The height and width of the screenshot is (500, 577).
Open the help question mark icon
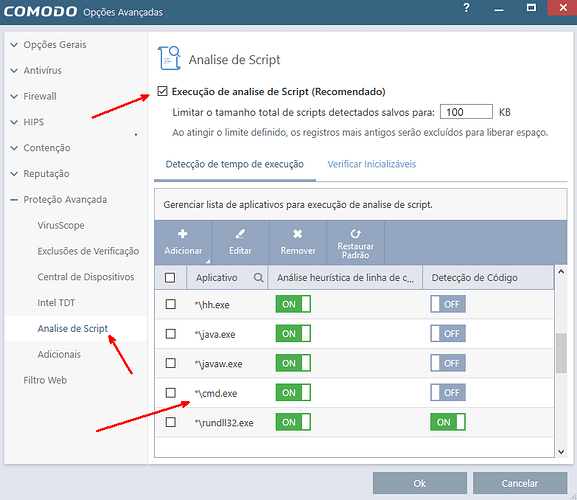466,8
